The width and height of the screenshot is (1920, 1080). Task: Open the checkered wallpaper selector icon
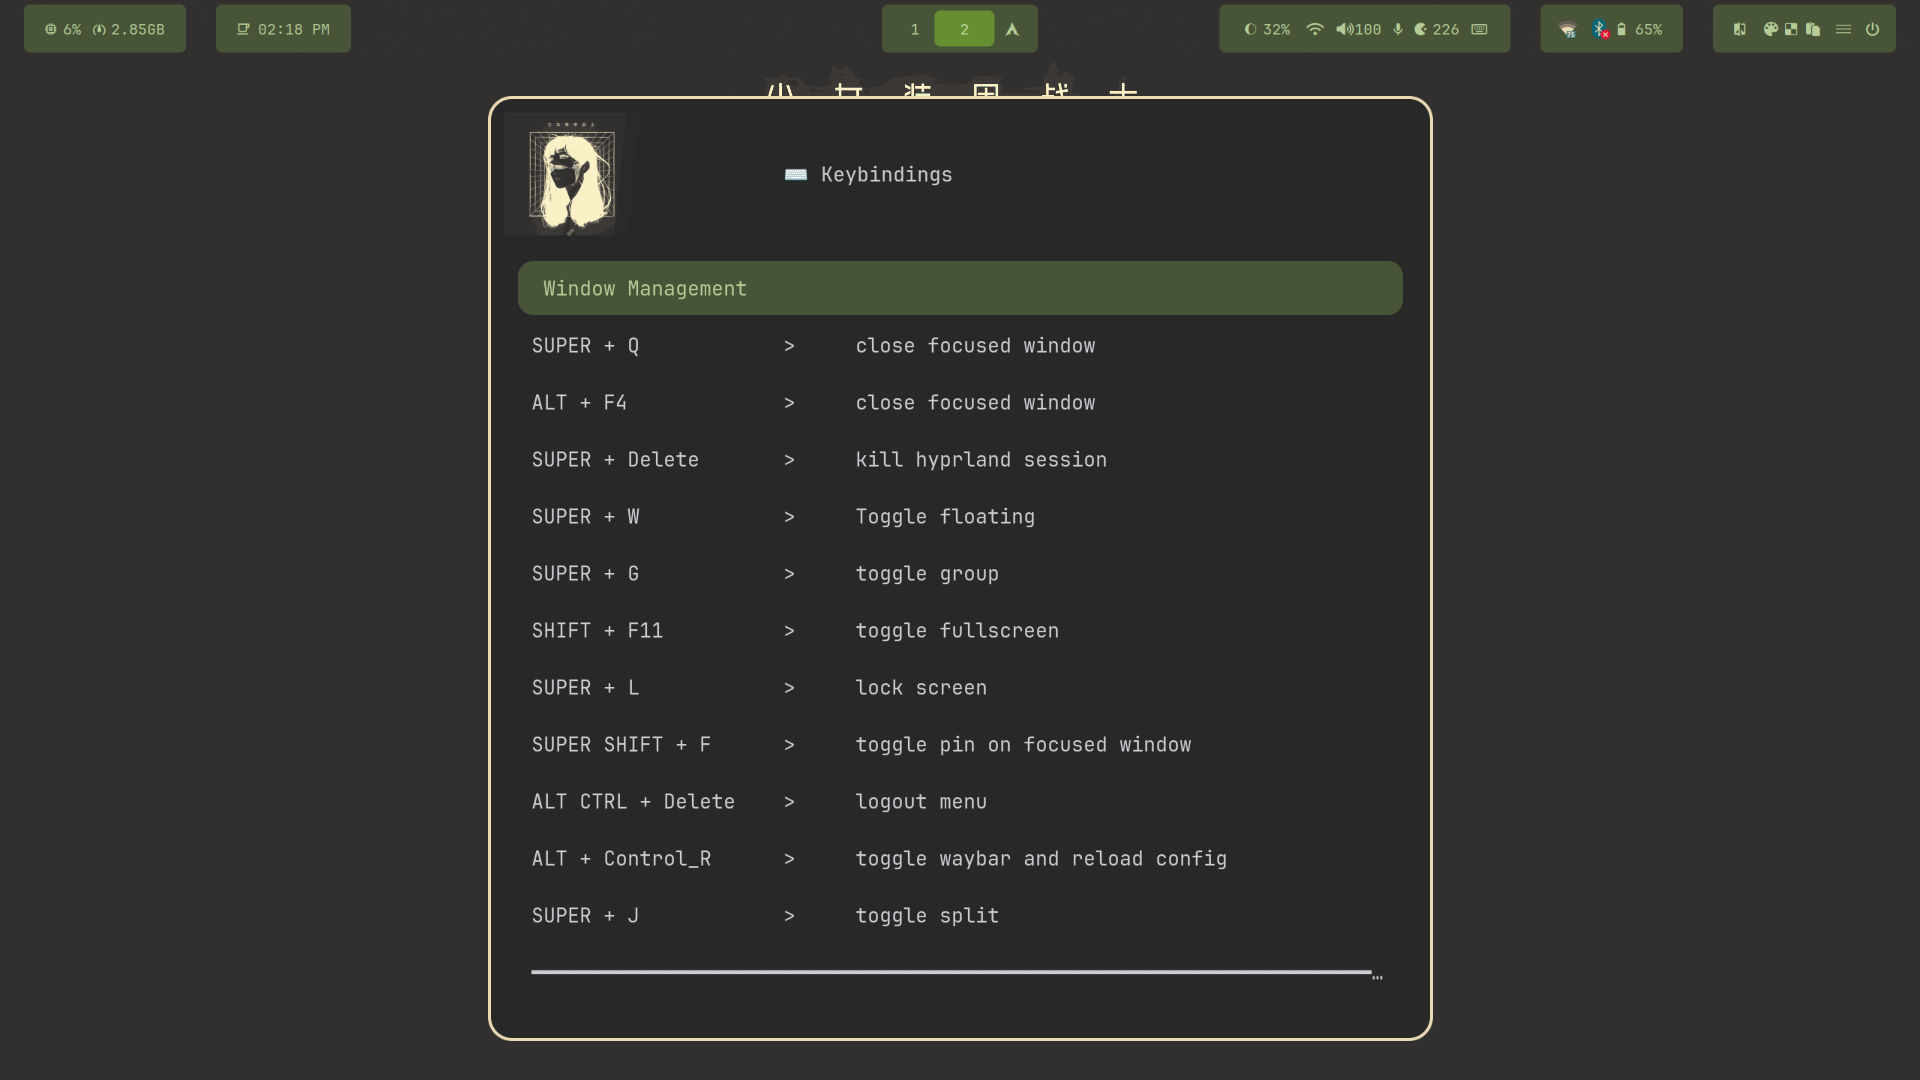tap(1791, 29)
